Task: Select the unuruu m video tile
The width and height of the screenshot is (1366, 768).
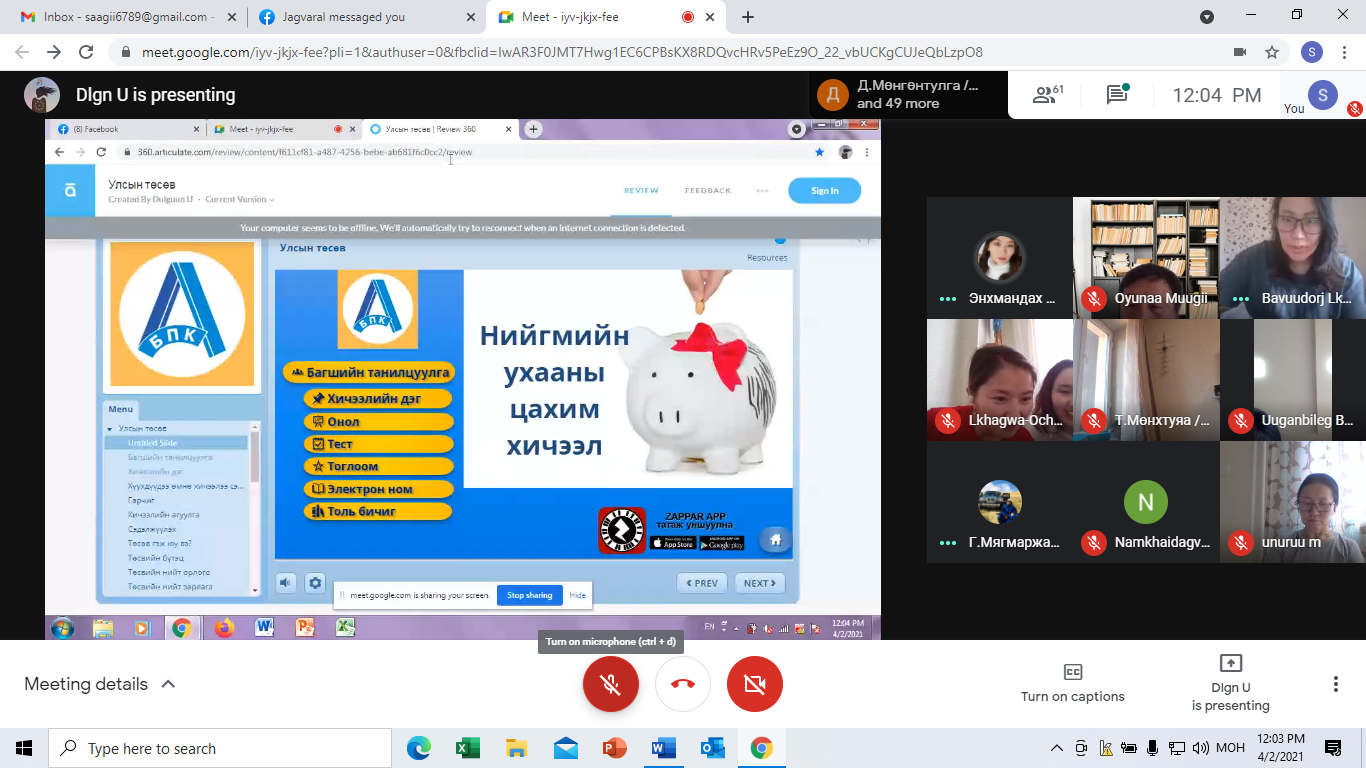Action: 1293,502
